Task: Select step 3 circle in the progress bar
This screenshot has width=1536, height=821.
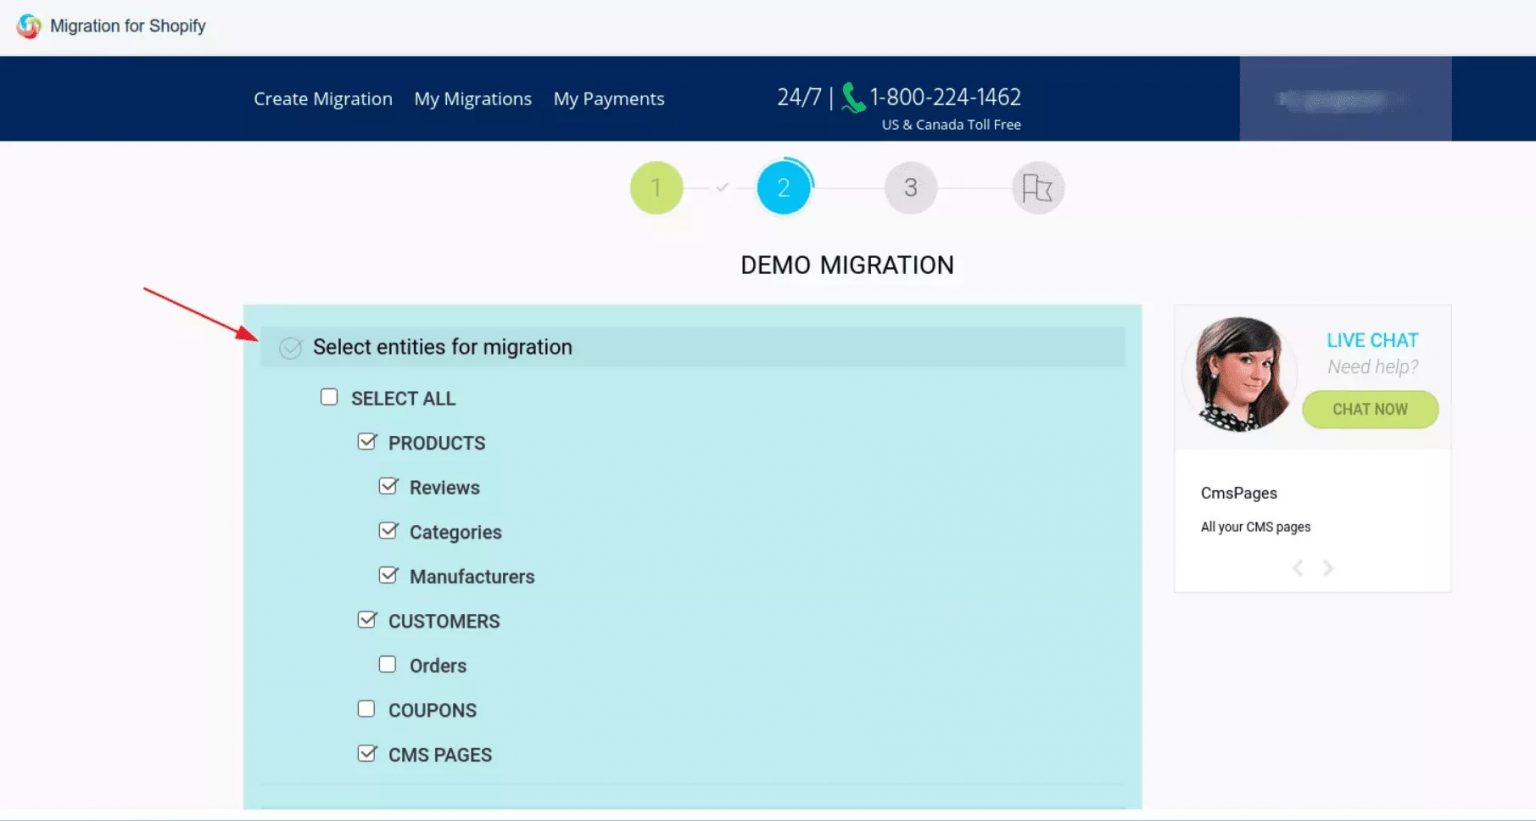Action: (x=910, y=187)
